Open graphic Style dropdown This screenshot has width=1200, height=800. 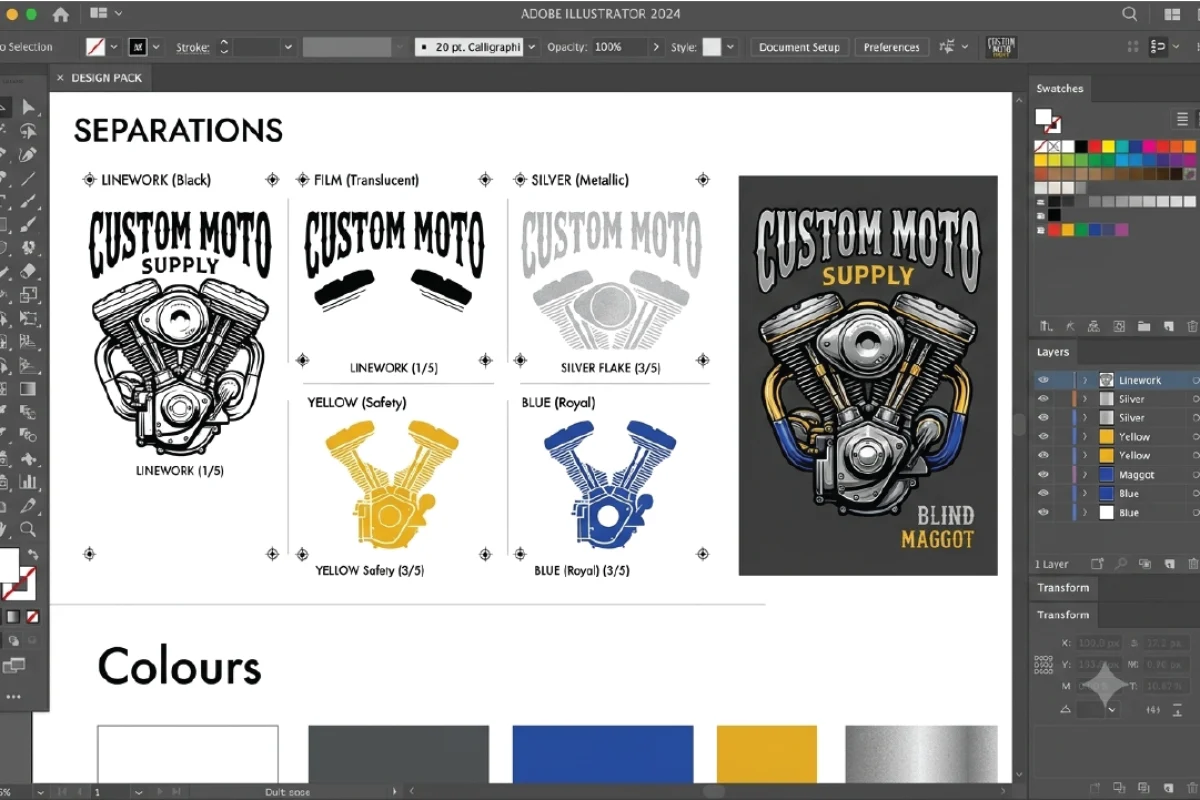[731, 47]
